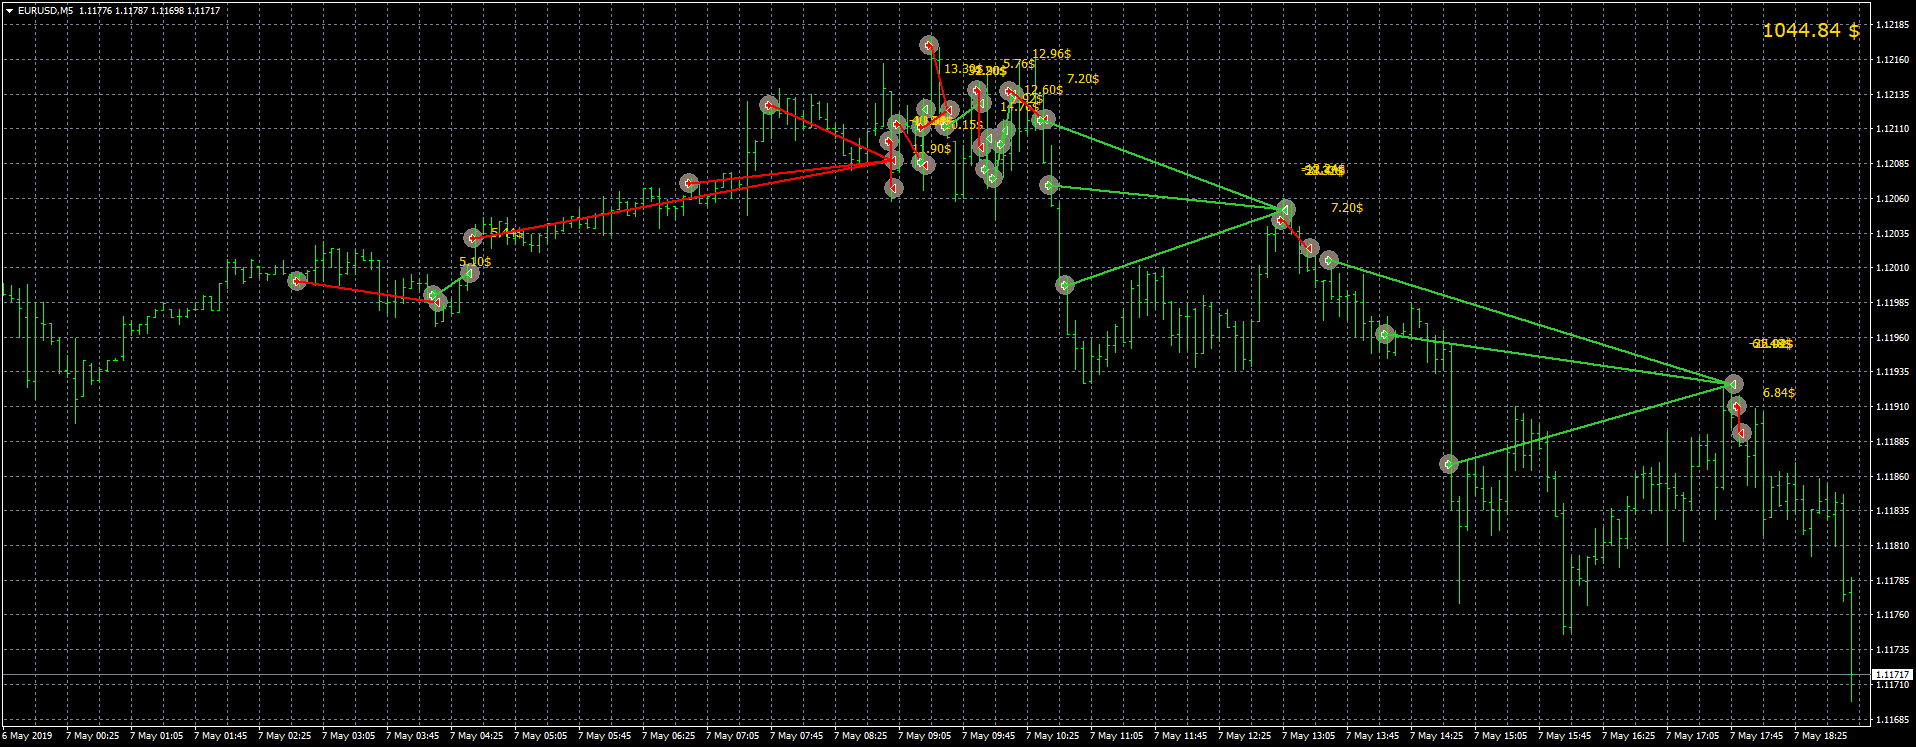Open the chart menu triangle beside EURUSD,M5
The image size is (1916, 747).
[9, 11]
